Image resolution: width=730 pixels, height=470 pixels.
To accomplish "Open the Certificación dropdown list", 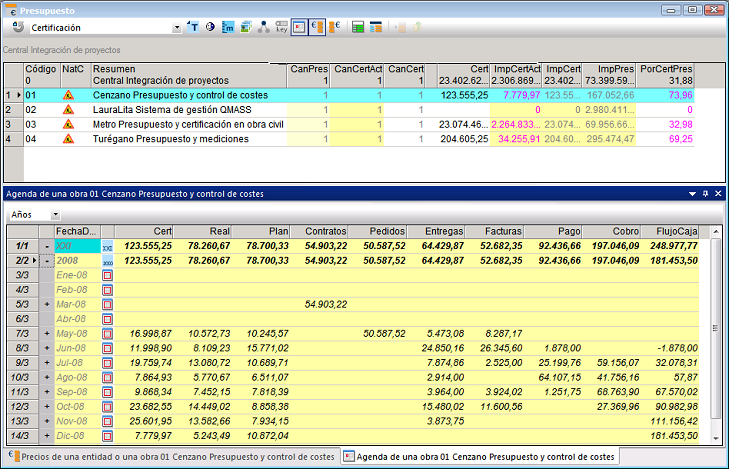I will (178, 28).
